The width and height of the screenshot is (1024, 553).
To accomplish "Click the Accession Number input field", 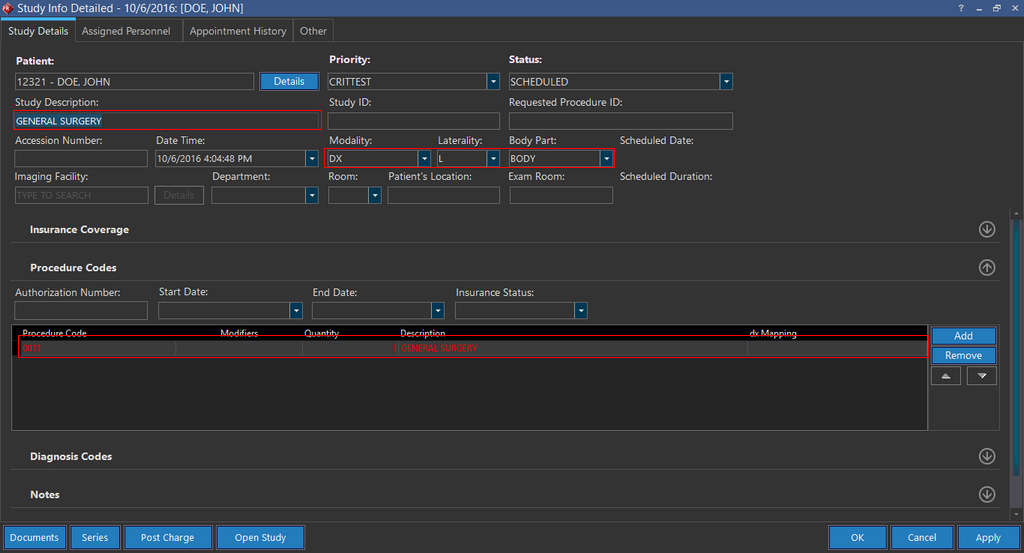I will tap(81, 158).
